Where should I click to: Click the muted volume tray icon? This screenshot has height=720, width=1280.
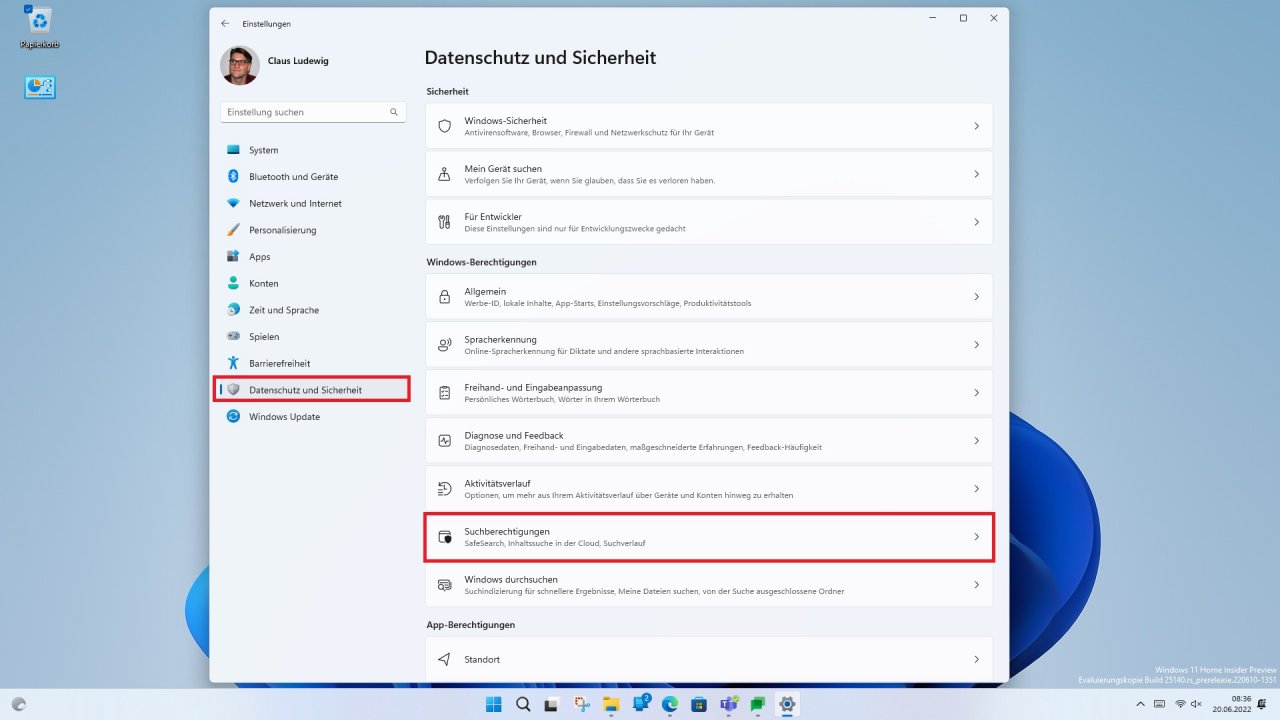(1196, 704)
